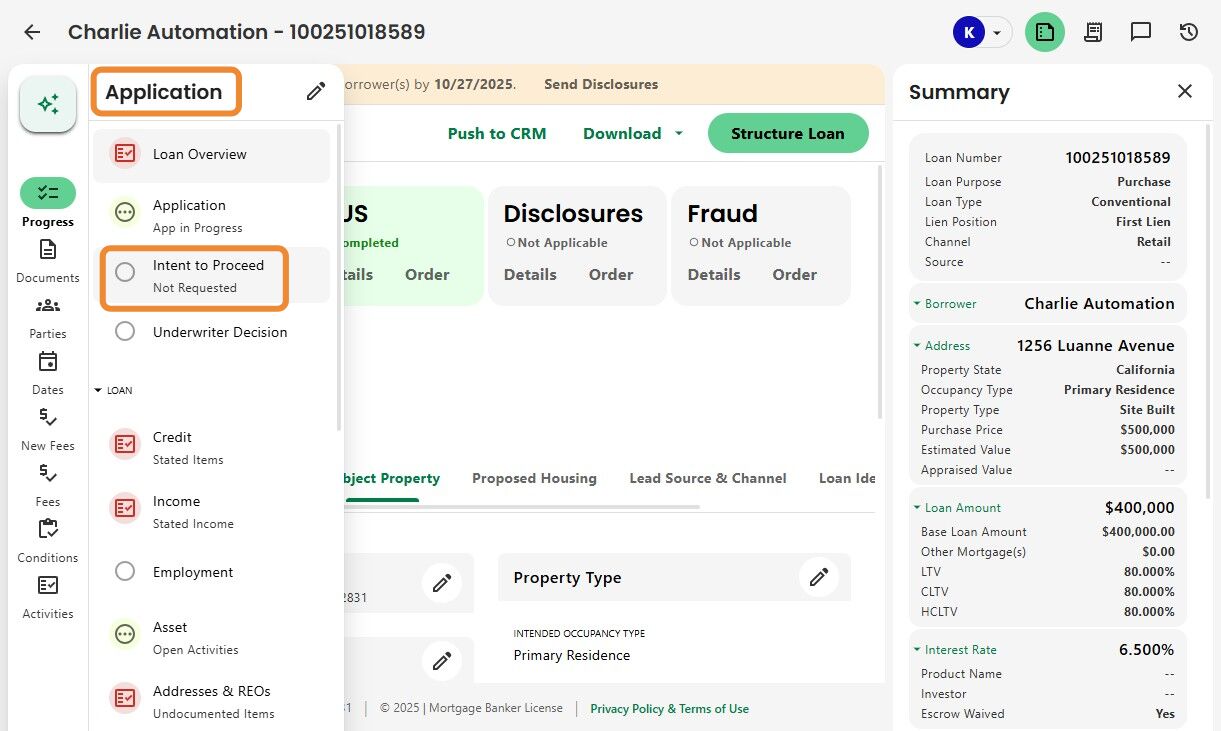Open the AI sparkle assistant icon
The width and height of the screenshot is (1221, 731).
tap(48, 104)
